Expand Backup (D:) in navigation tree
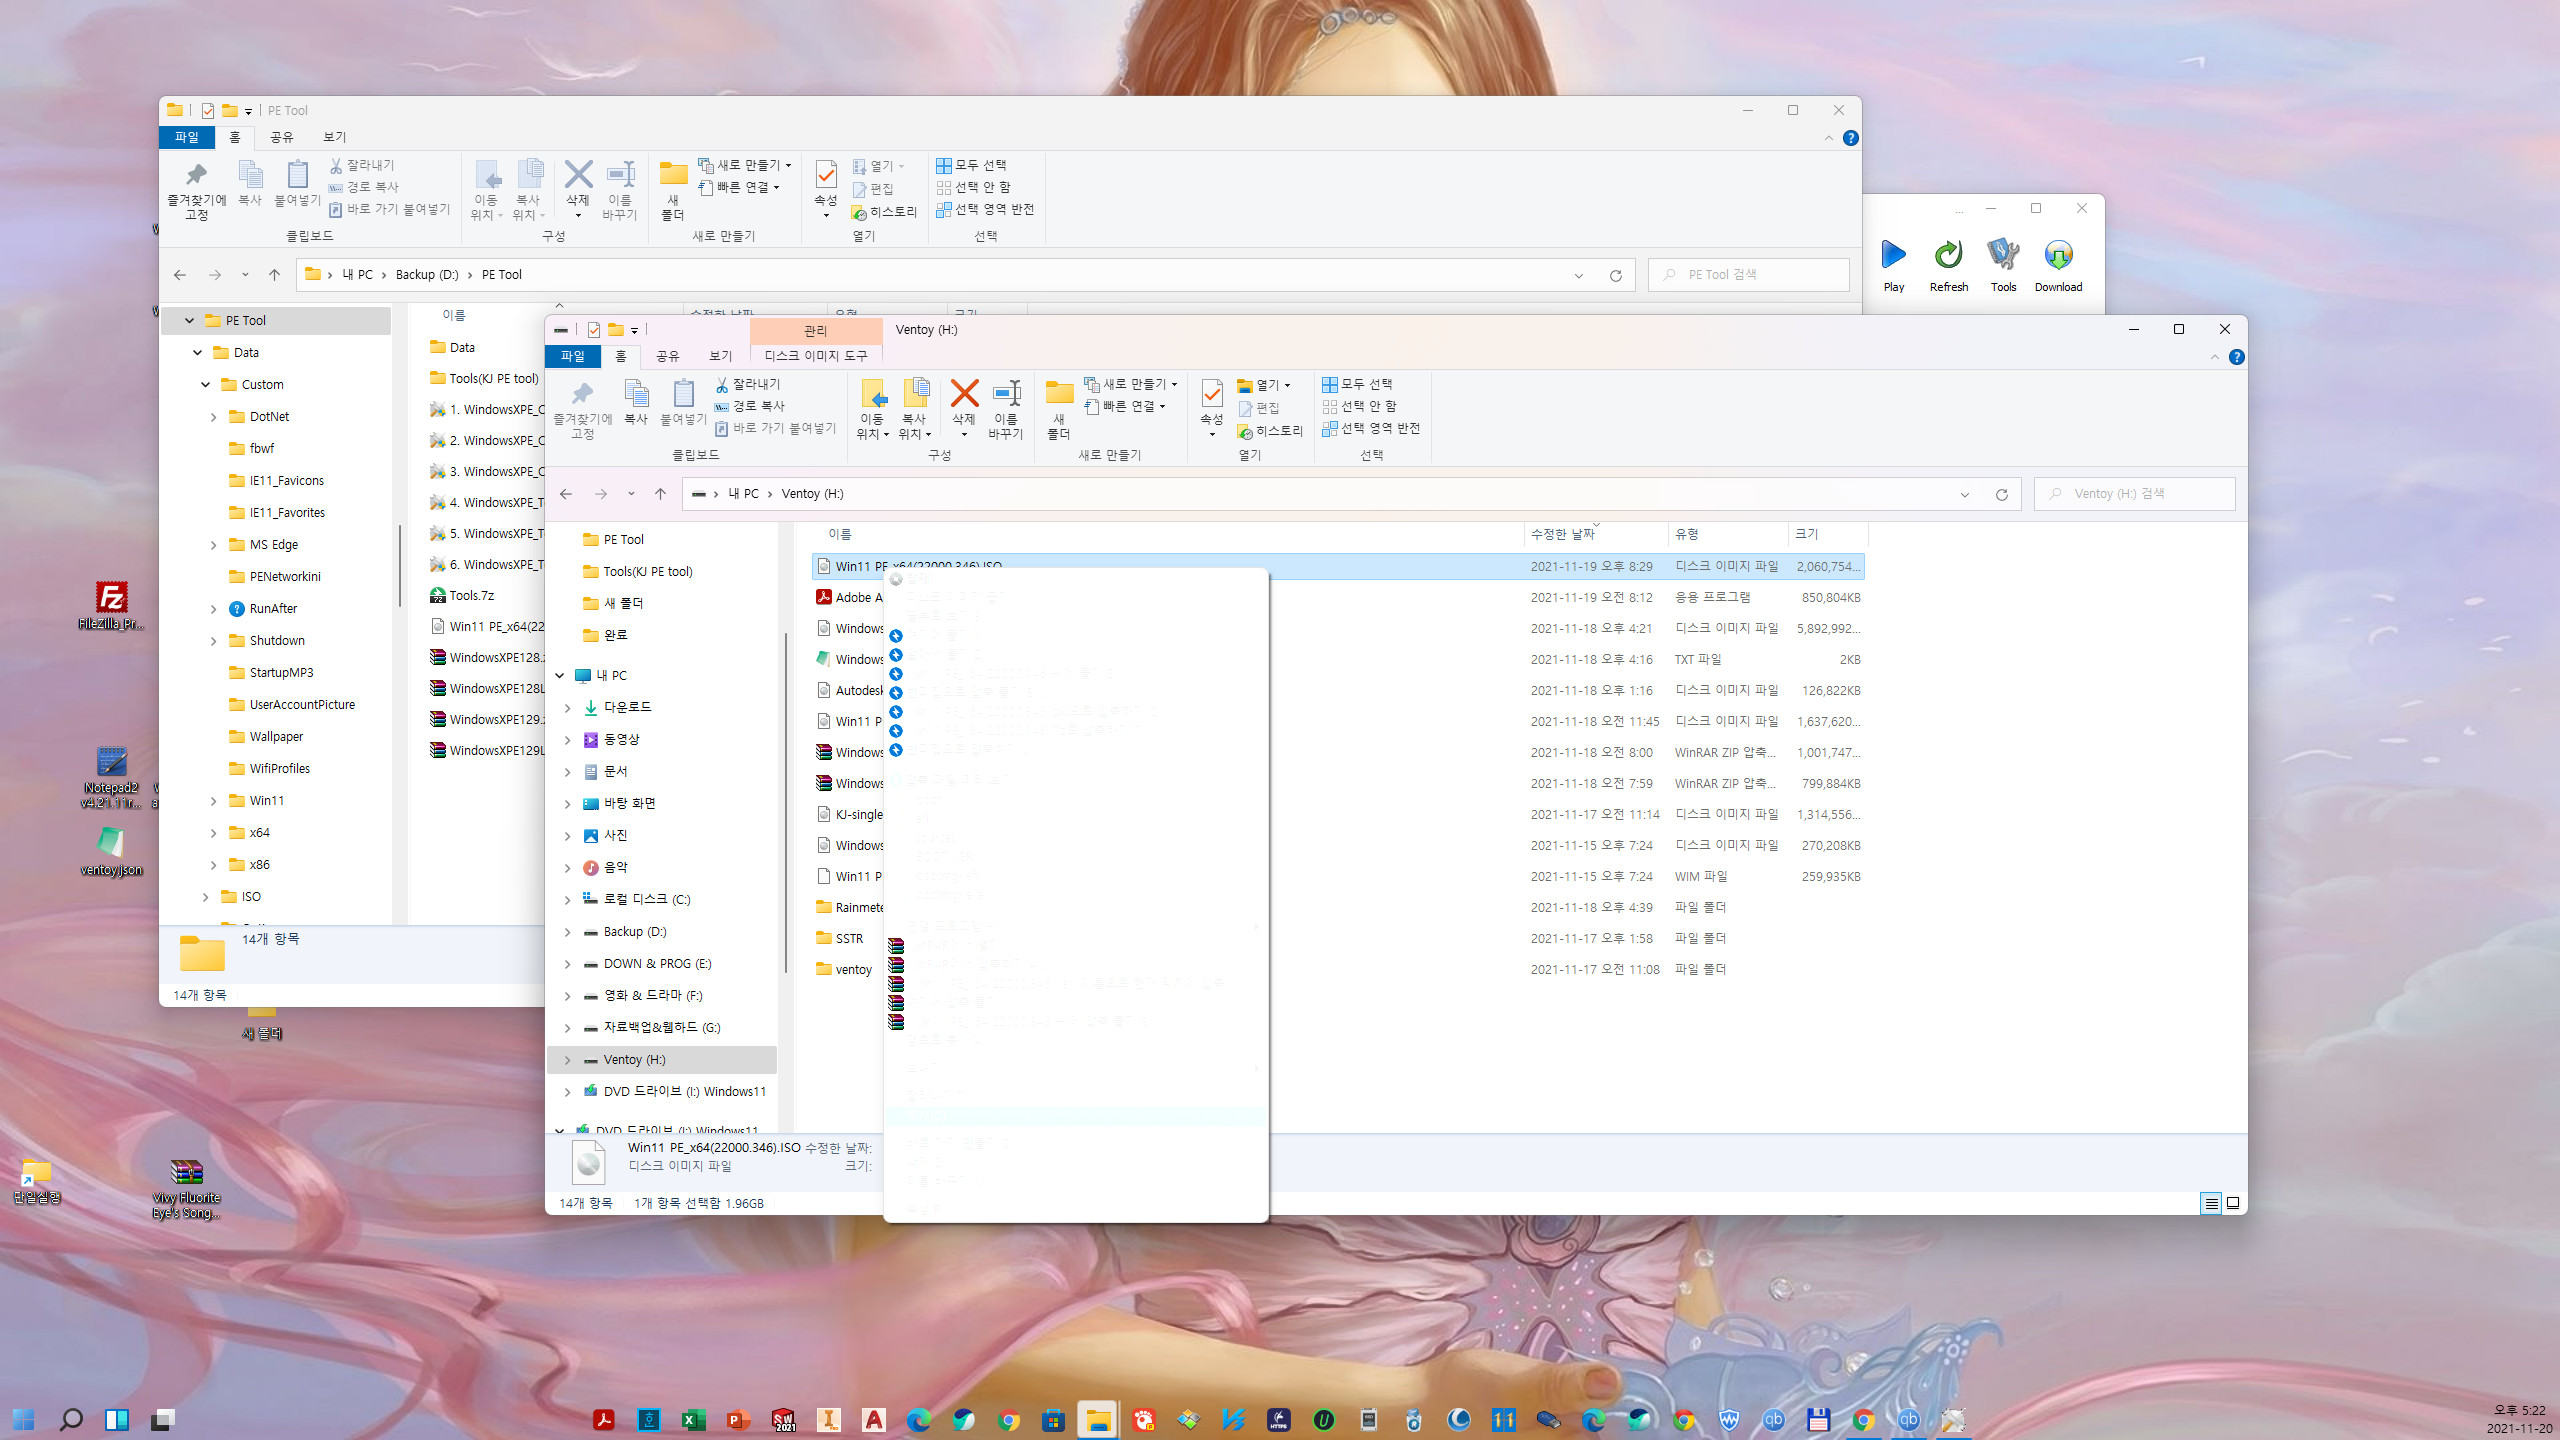This screenshot has height=1440, width=2560. [x=568, y=932]
